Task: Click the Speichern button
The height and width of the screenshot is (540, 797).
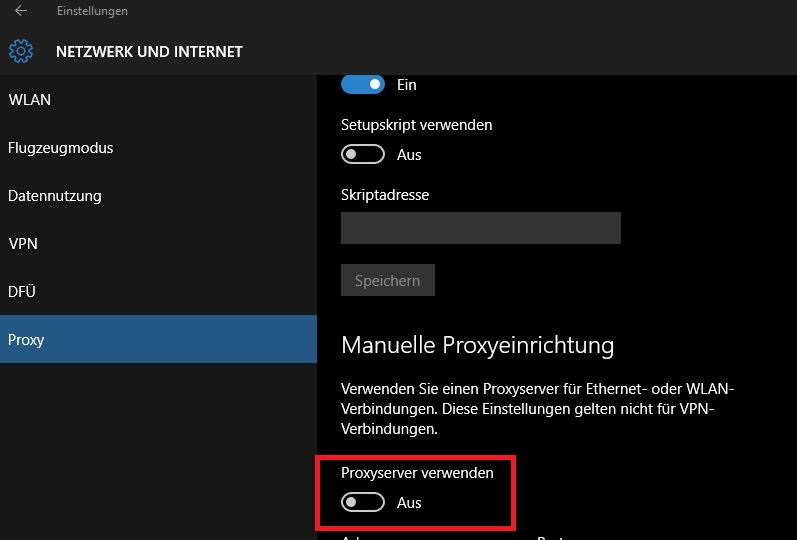Action: [x=388, y=280]
